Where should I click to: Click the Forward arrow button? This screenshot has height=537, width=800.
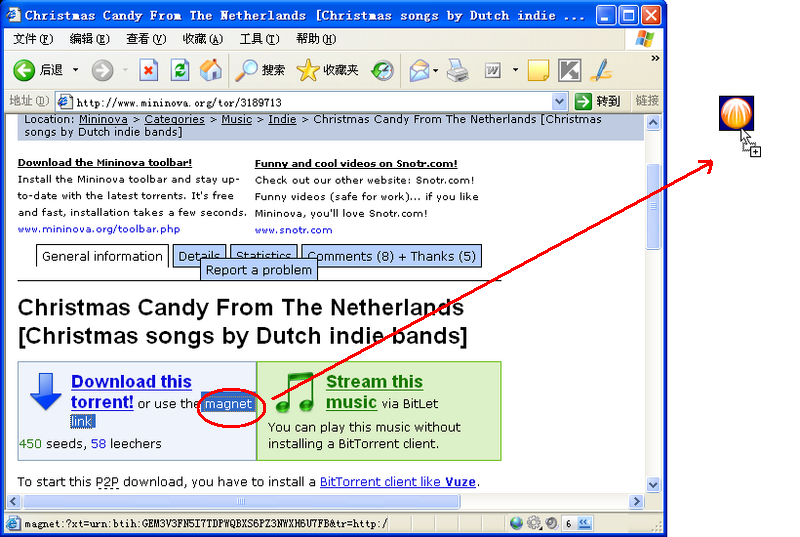point(102,70)
